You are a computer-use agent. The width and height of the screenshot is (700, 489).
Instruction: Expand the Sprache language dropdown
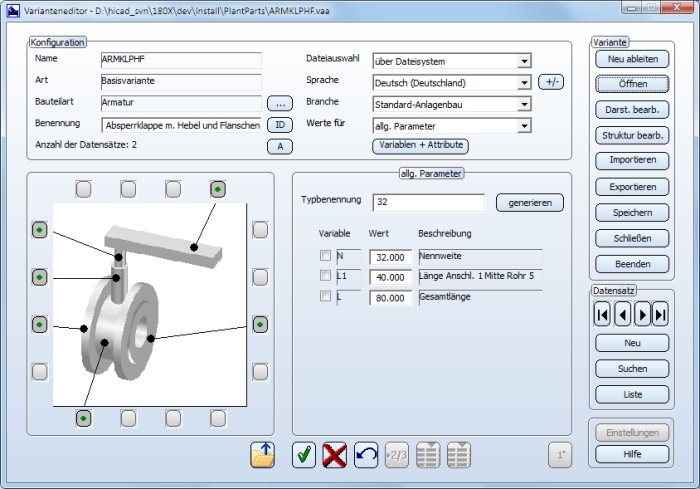click(x=524, y=83)
